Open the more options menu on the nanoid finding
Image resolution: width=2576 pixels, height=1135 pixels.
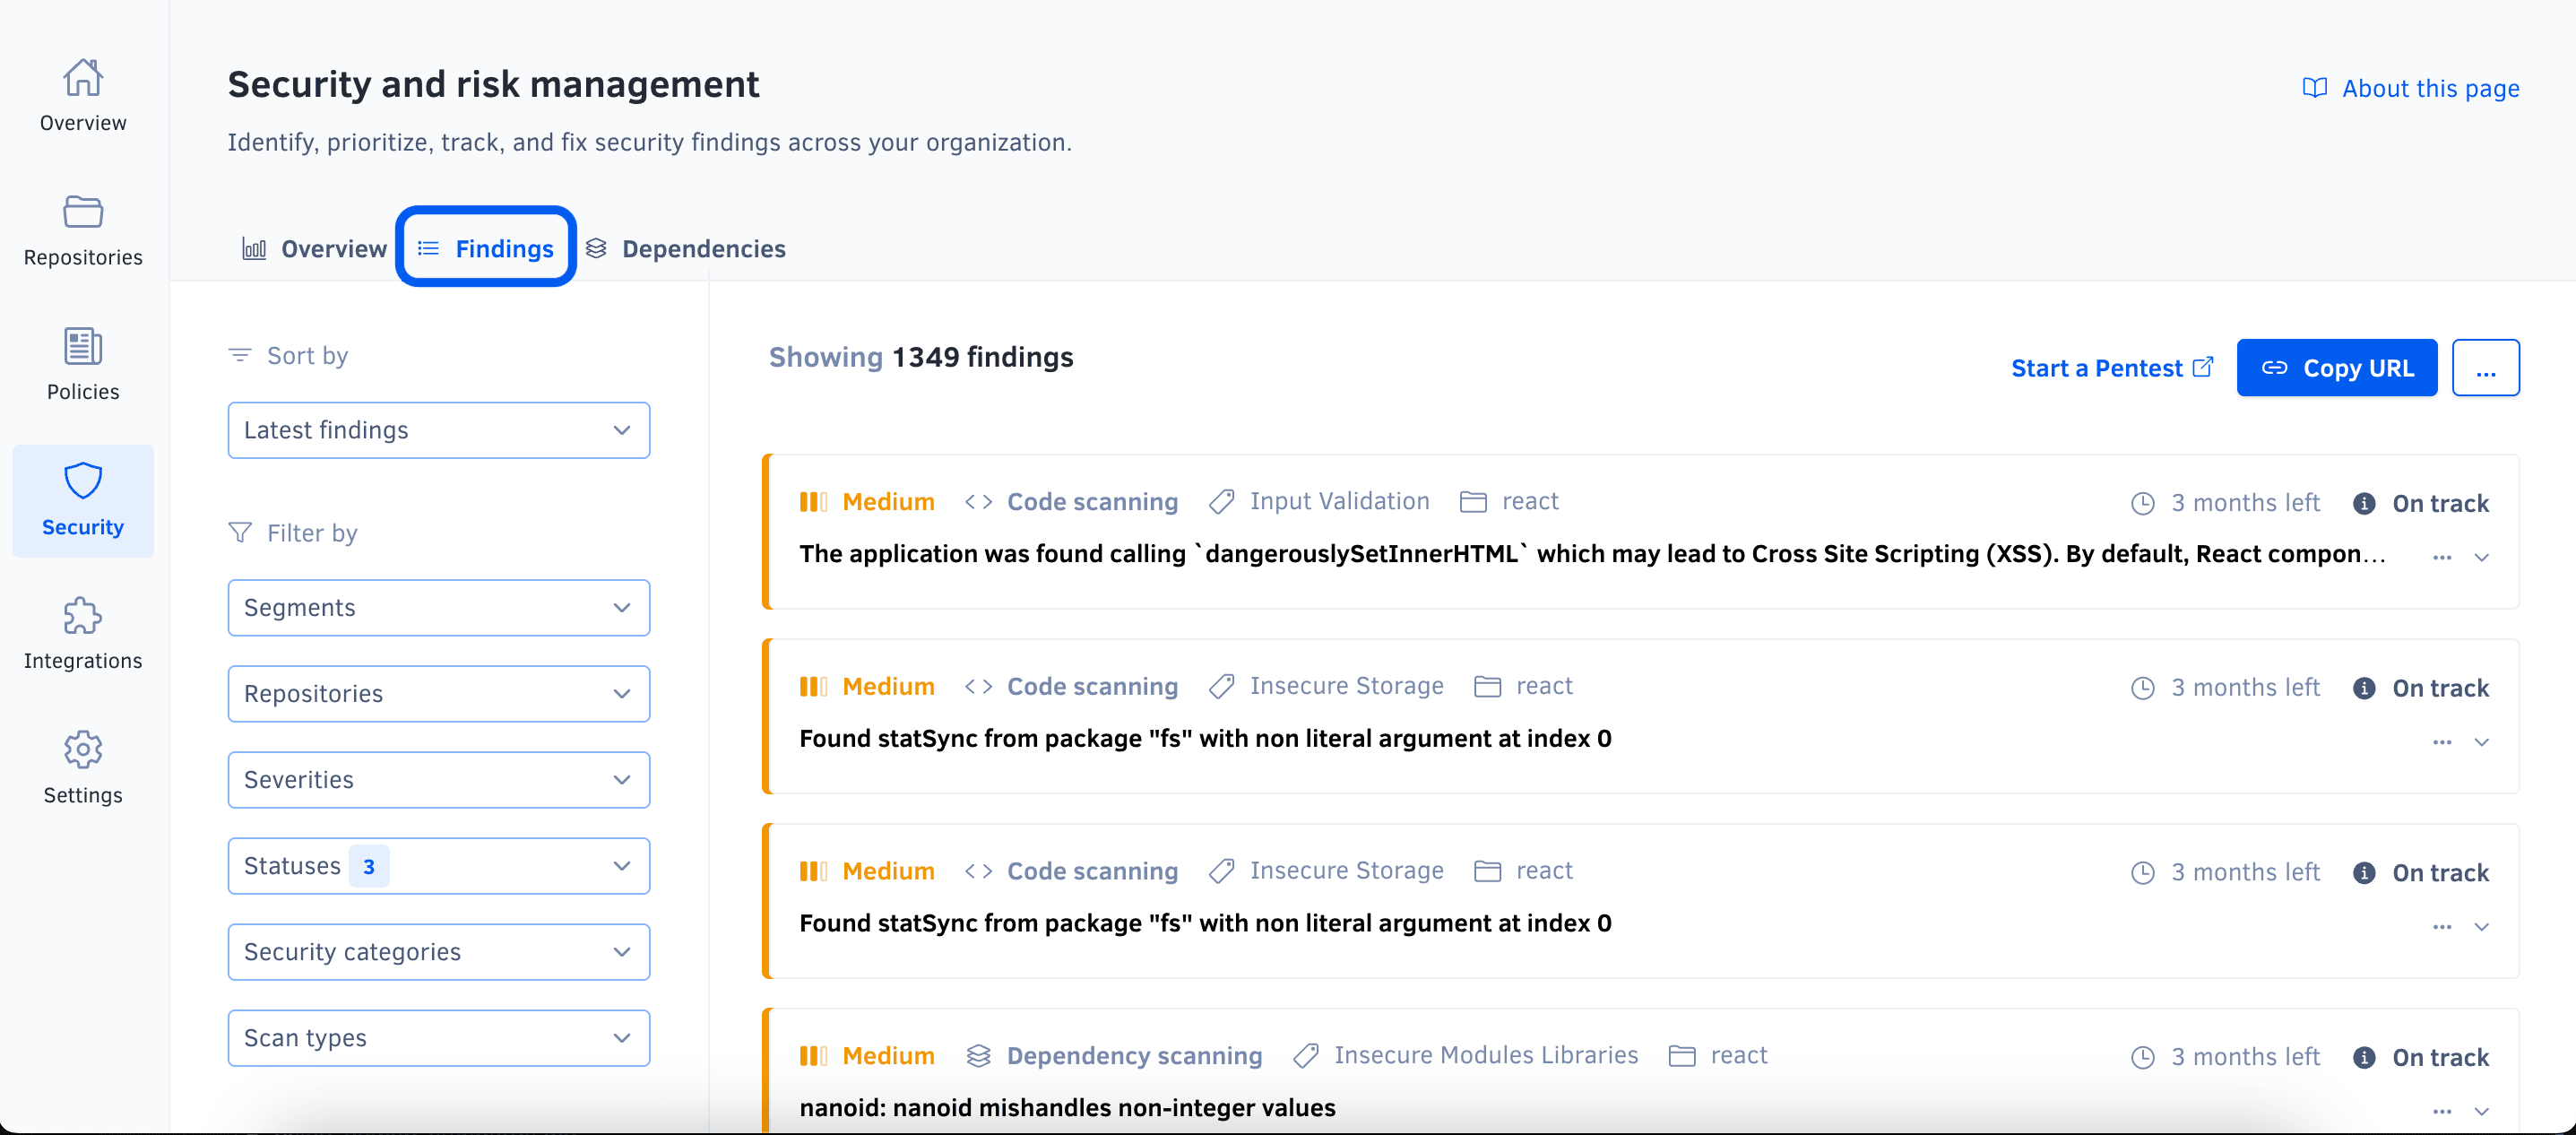[x=2440, y=1111]
